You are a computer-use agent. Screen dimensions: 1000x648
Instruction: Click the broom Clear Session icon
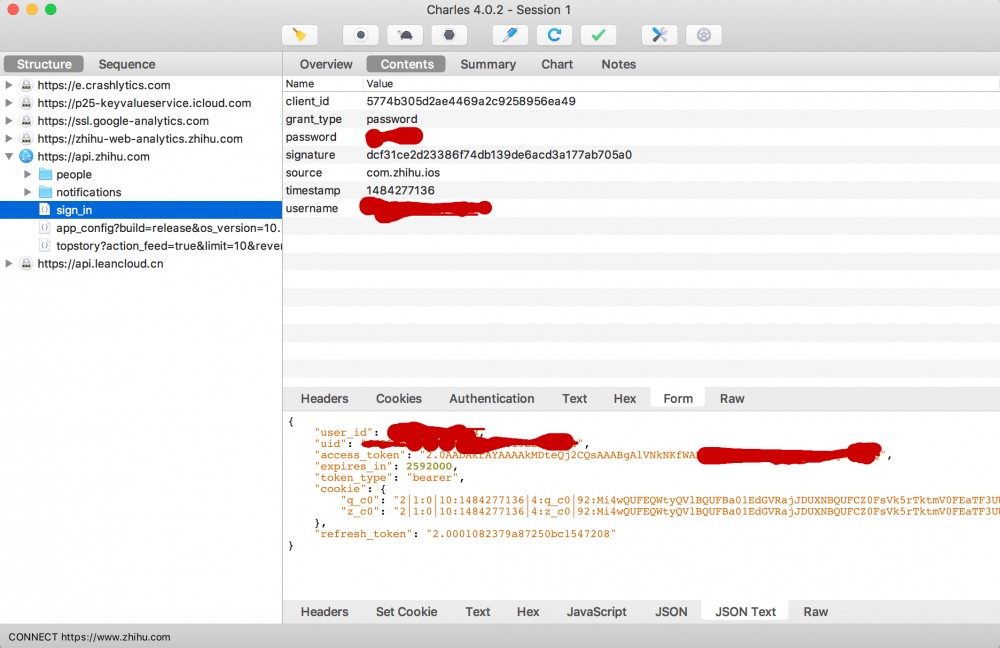(x=299, y=35)
